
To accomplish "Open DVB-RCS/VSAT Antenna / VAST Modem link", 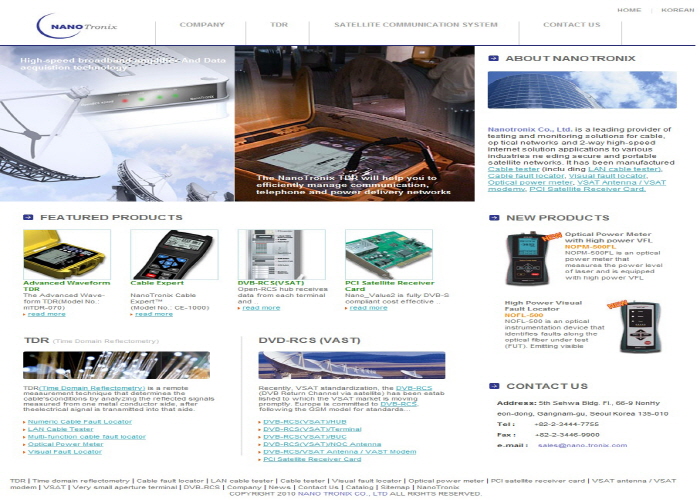I will point(340,452).
